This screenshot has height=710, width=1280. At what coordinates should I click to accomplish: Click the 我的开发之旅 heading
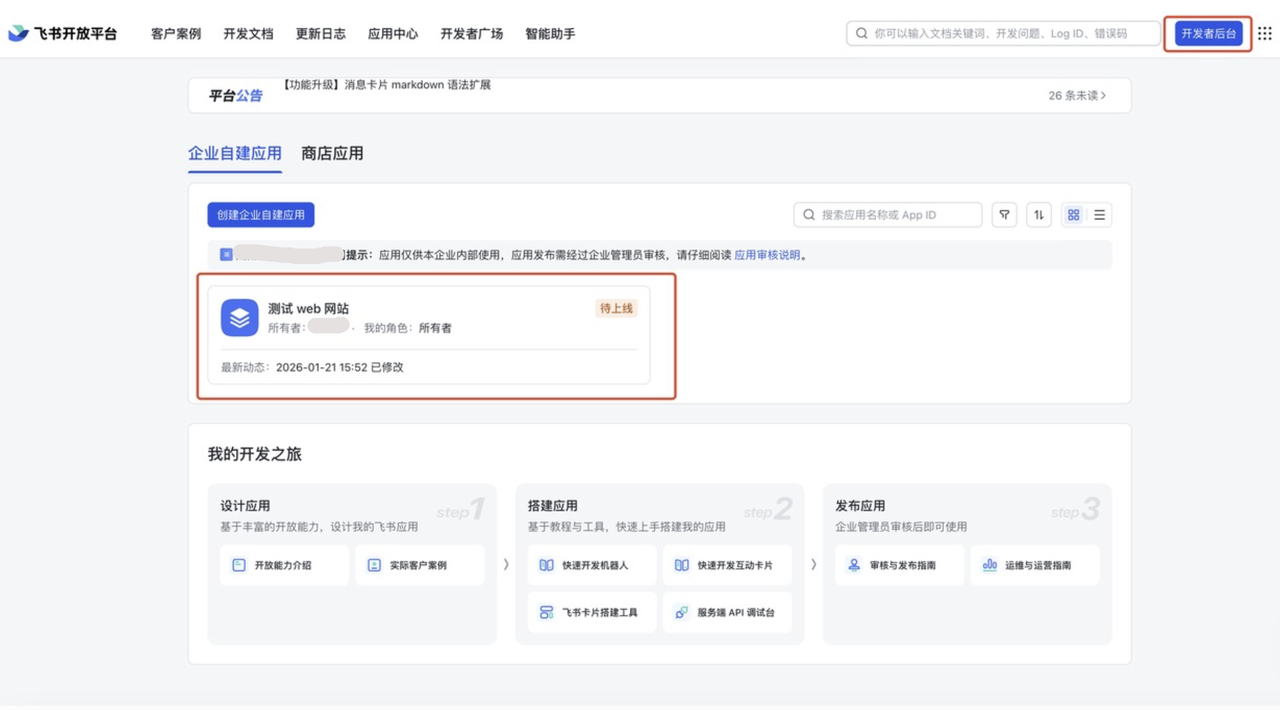[254, 454]
